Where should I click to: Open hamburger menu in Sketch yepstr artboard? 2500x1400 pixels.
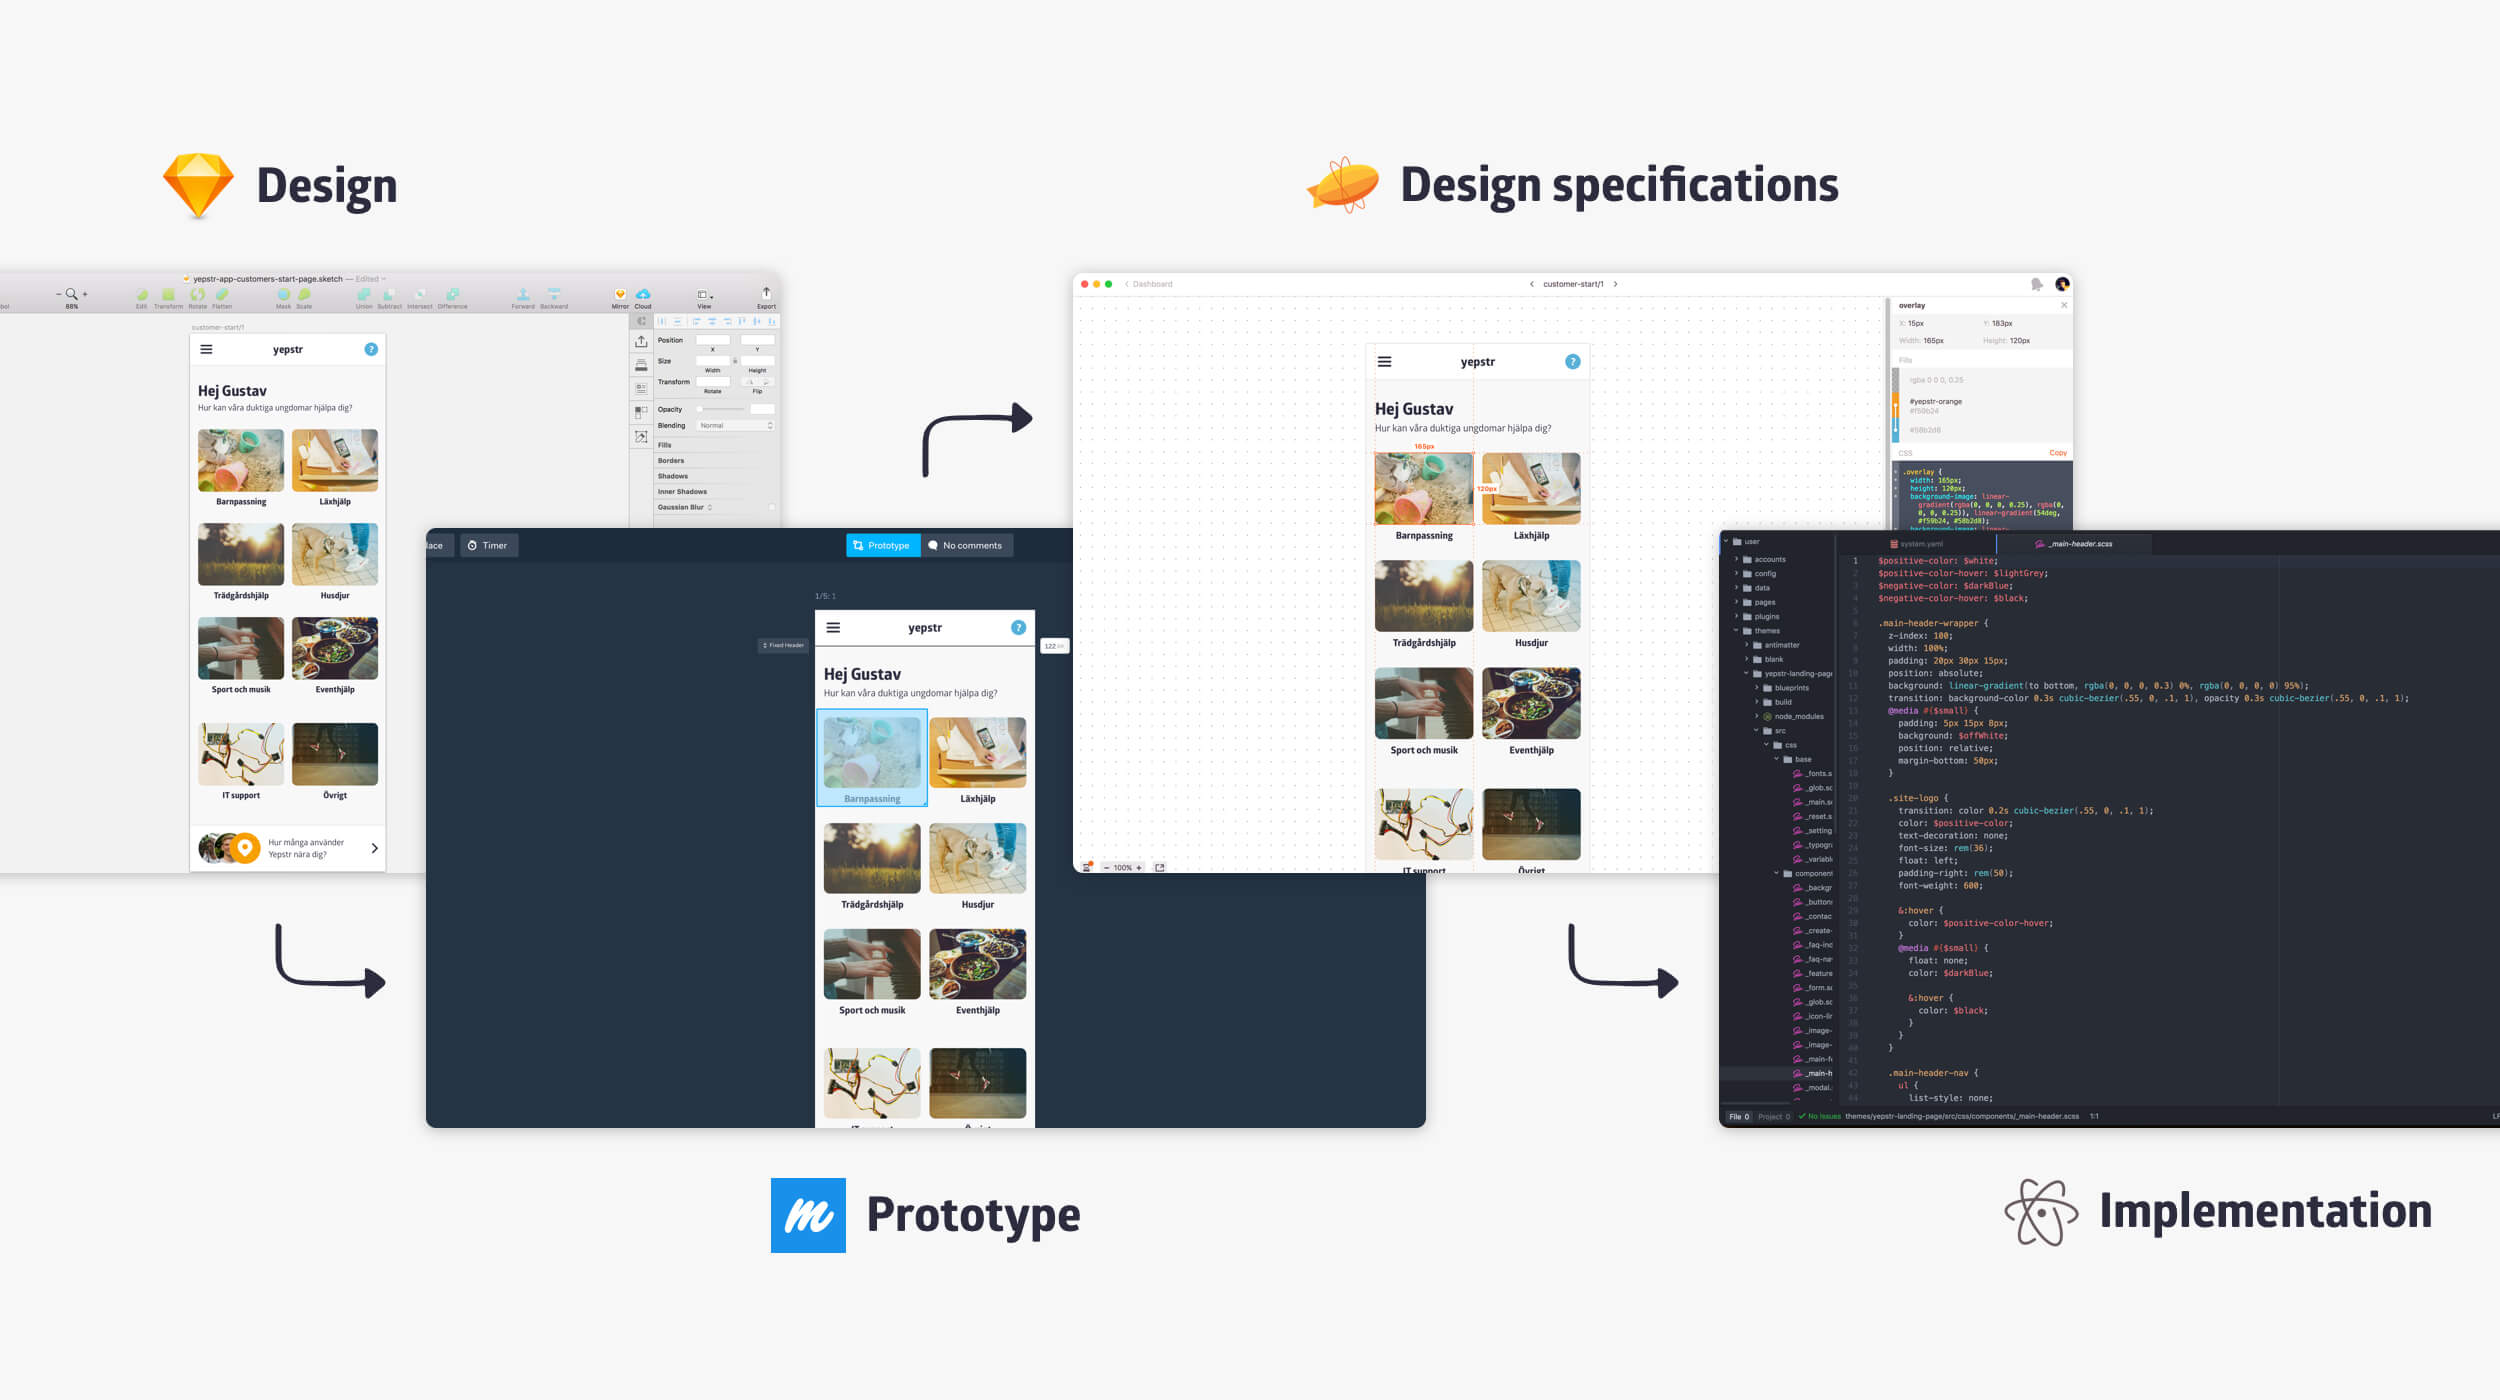tap(206, 349)
